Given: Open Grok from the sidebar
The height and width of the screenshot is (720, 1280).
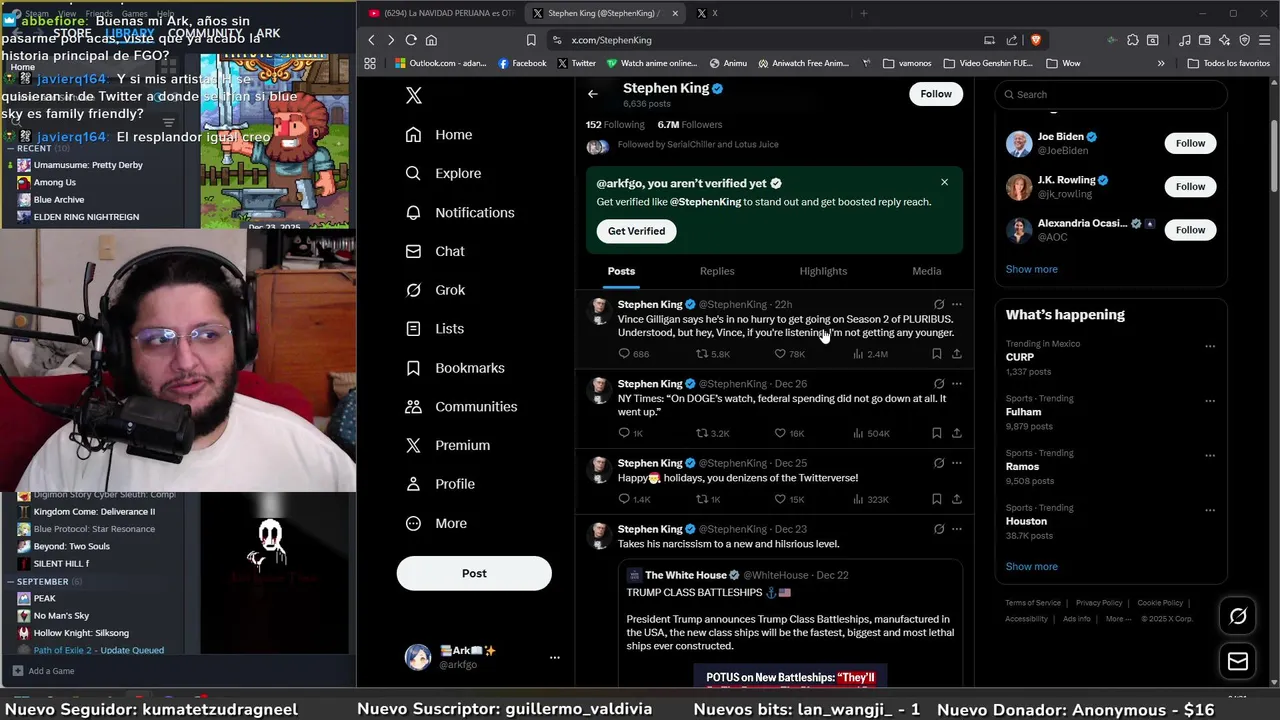Looking at the screenshot, I should tap(435, 290).
